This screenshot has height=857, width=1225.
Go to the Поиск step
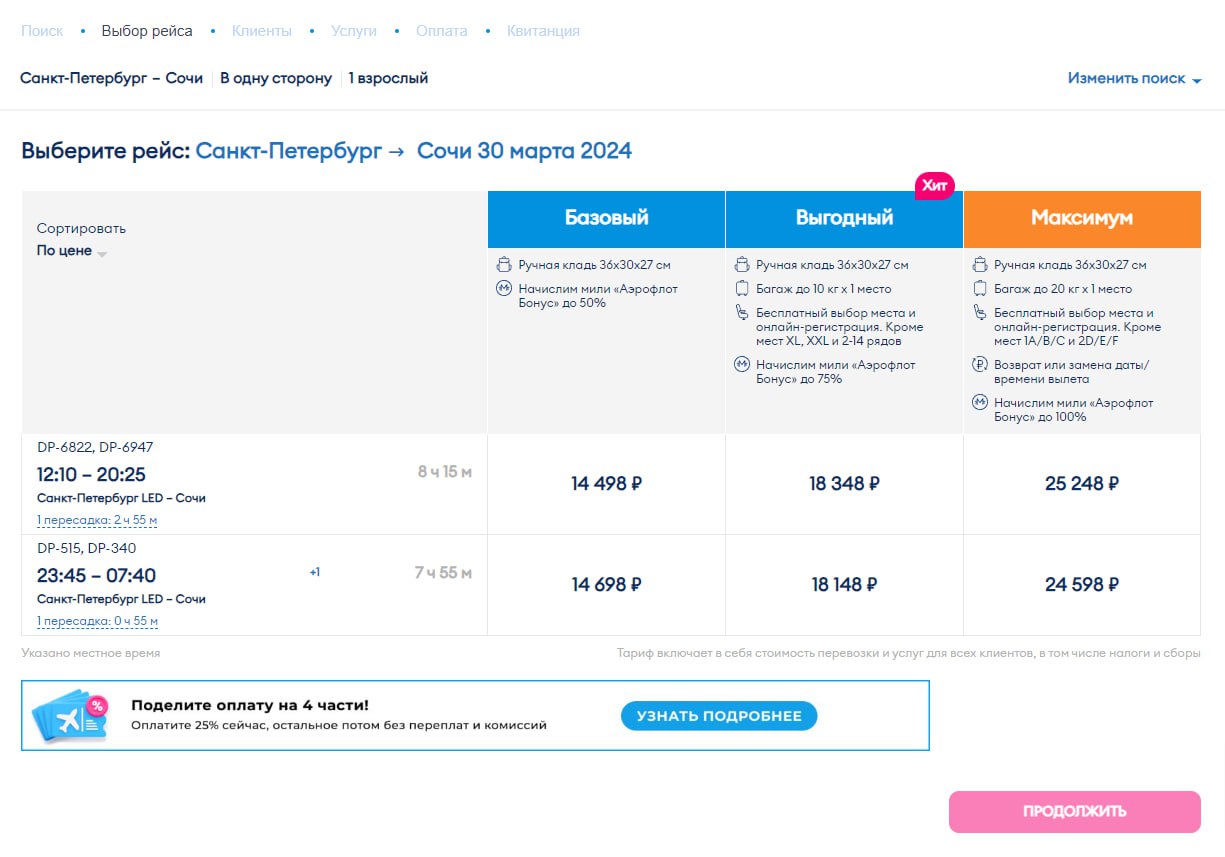(42, 31)
